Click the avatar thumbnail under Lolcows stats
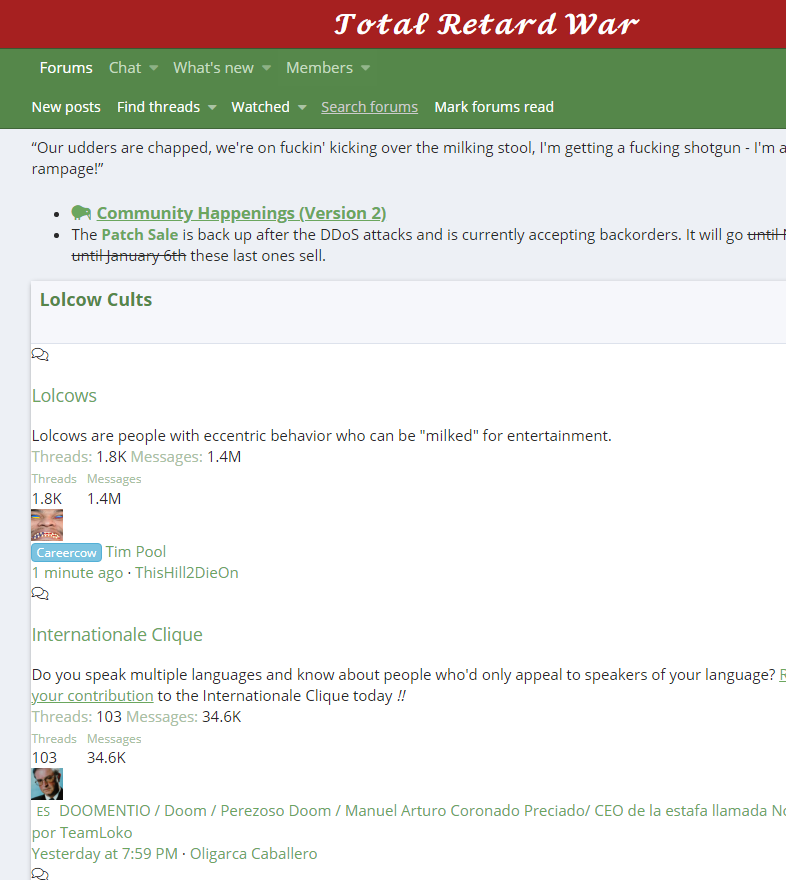This screenshot has width=786, height=880. pyautogui.click(x=47, y=525)
